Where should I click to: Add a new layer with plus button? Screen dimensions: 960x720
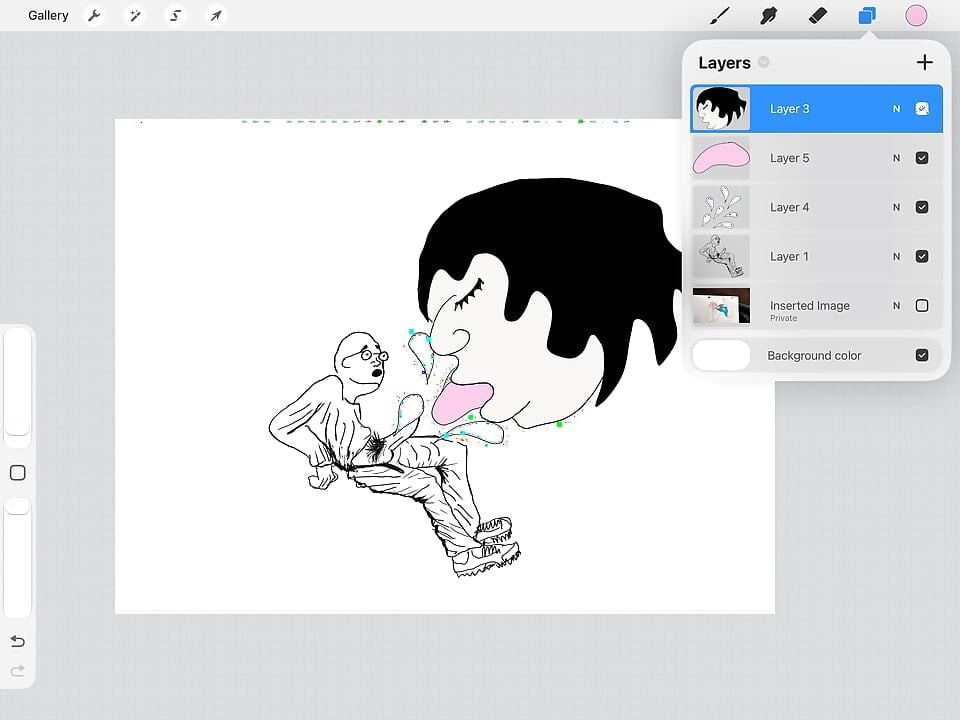(x=924, y=62)
